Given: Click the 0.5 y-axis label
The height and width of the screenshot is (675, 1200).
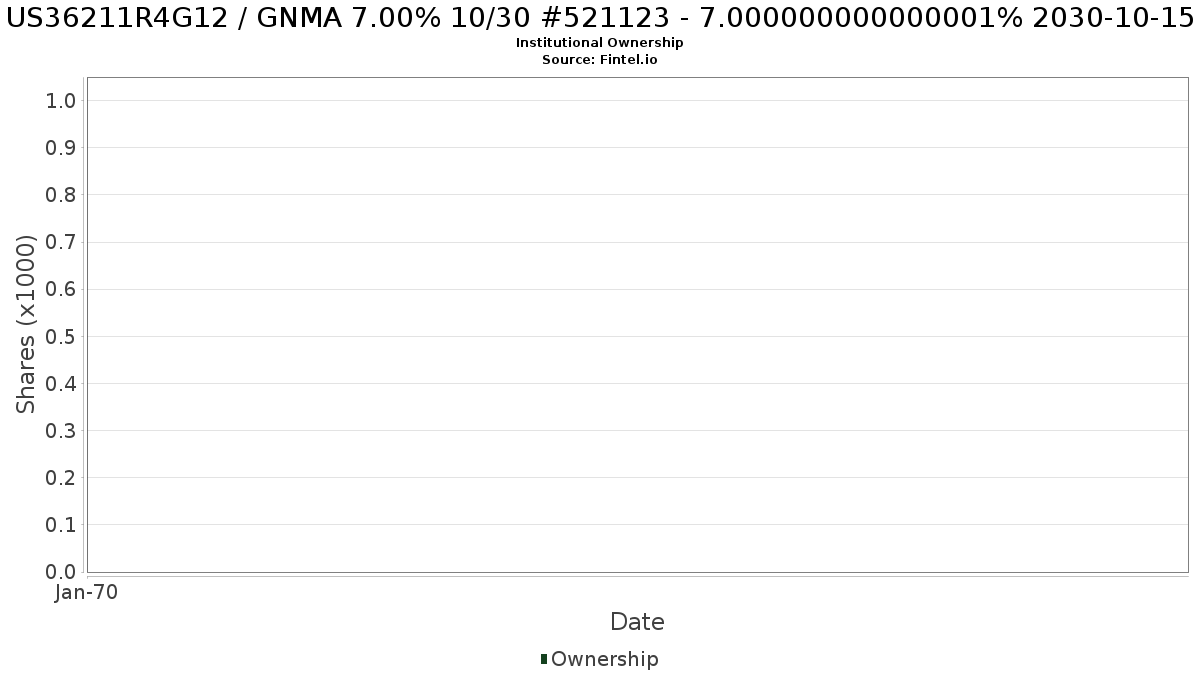Looking at the screenshot, I should [61, 336].
